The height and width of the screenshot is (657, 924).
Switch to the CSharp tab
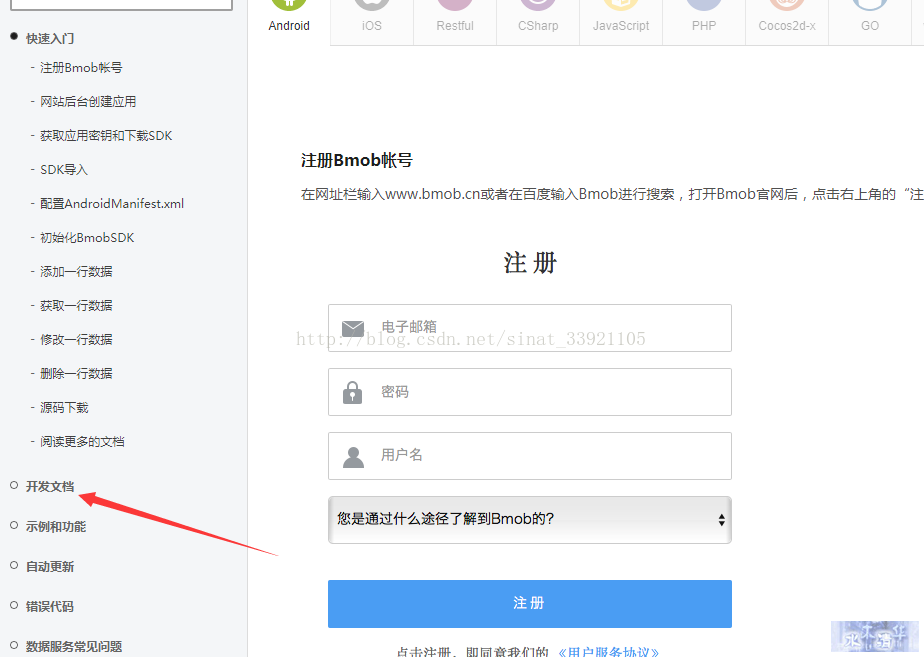(538, 21)
